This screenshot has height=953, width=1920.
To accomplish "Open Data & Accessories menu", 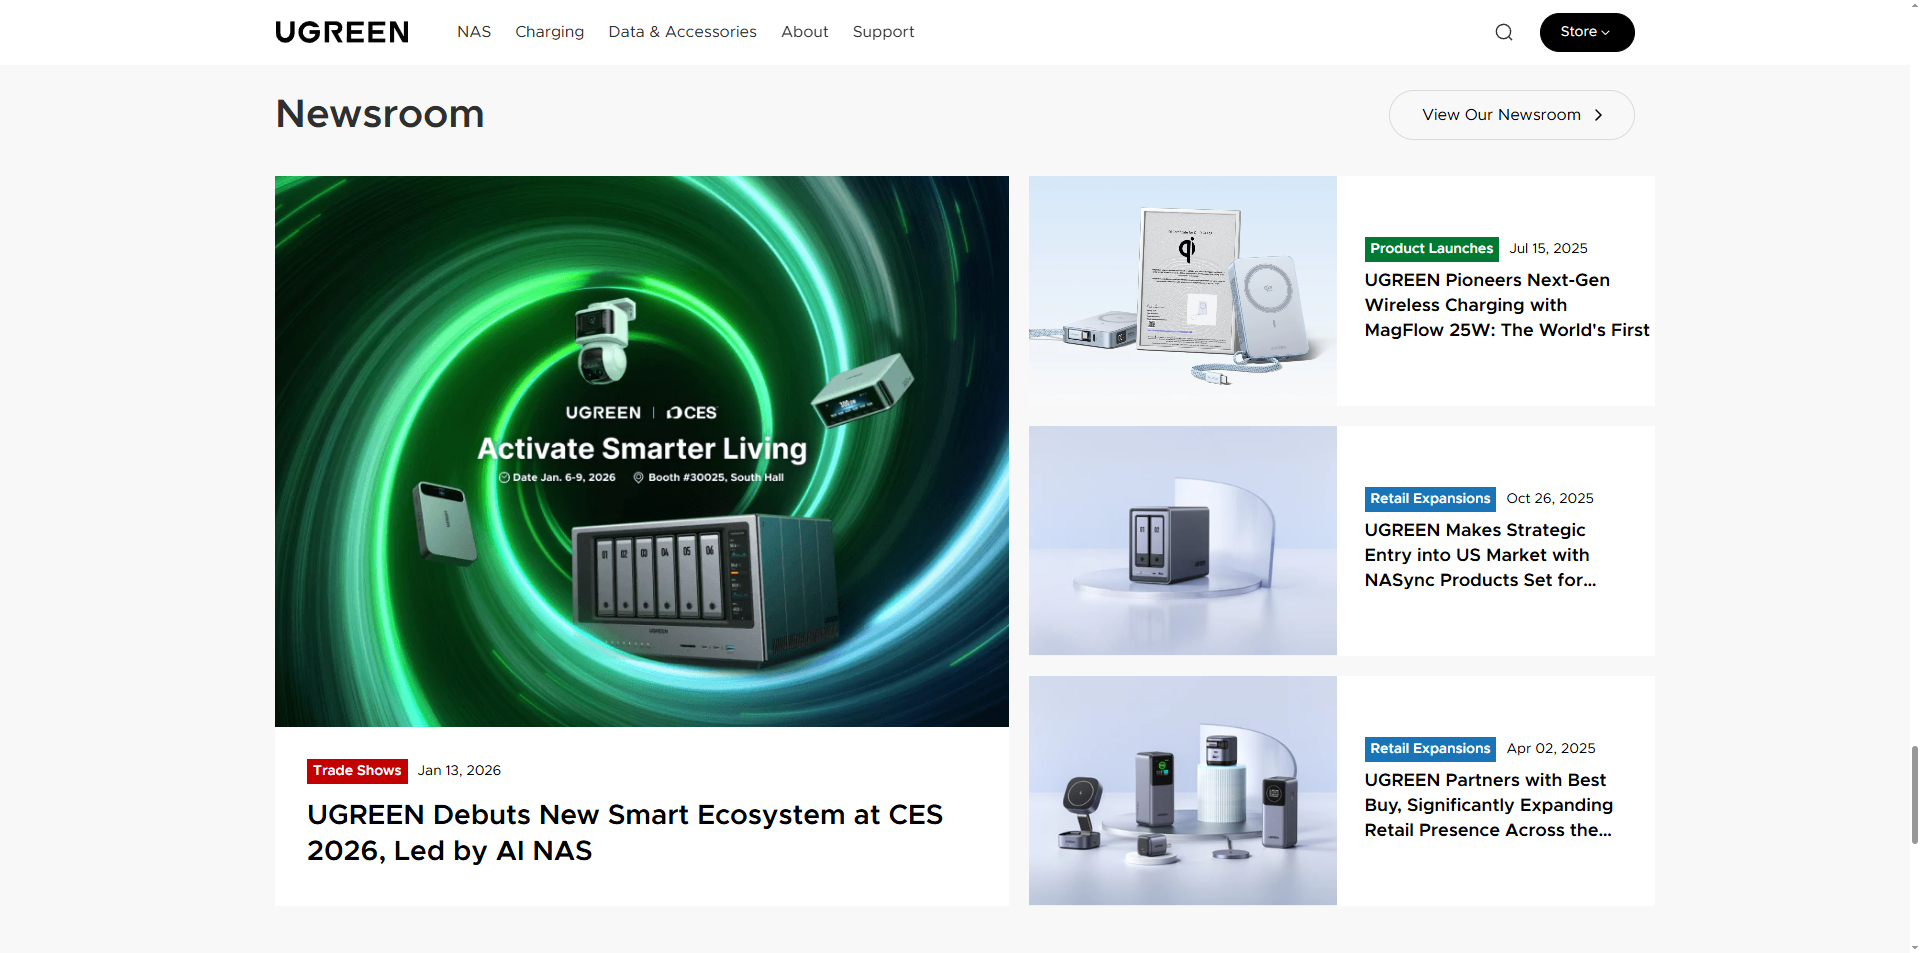I will pyautogui.click(x=682, y=32).
